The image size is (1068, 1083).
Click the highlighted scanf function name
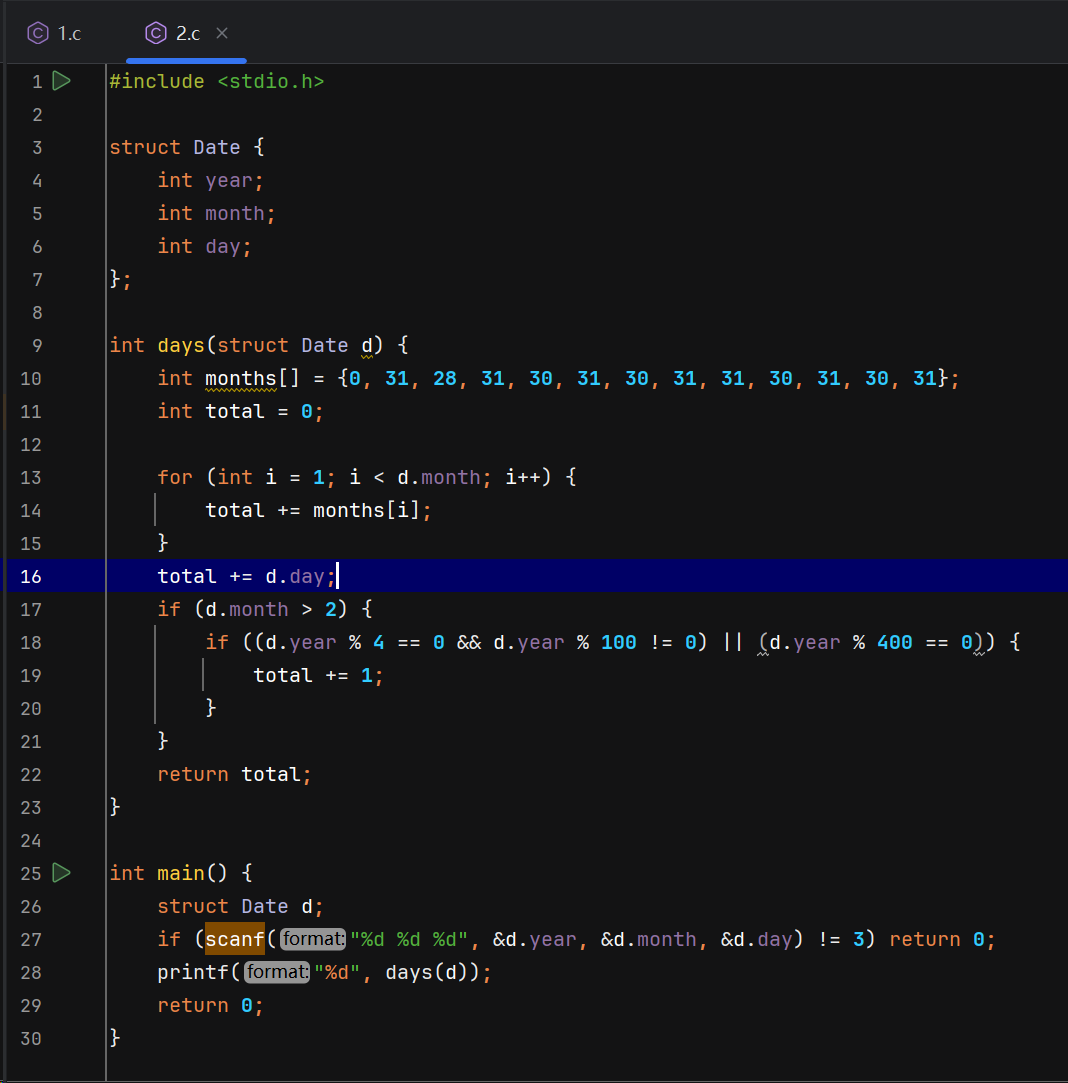coord(235,940)
